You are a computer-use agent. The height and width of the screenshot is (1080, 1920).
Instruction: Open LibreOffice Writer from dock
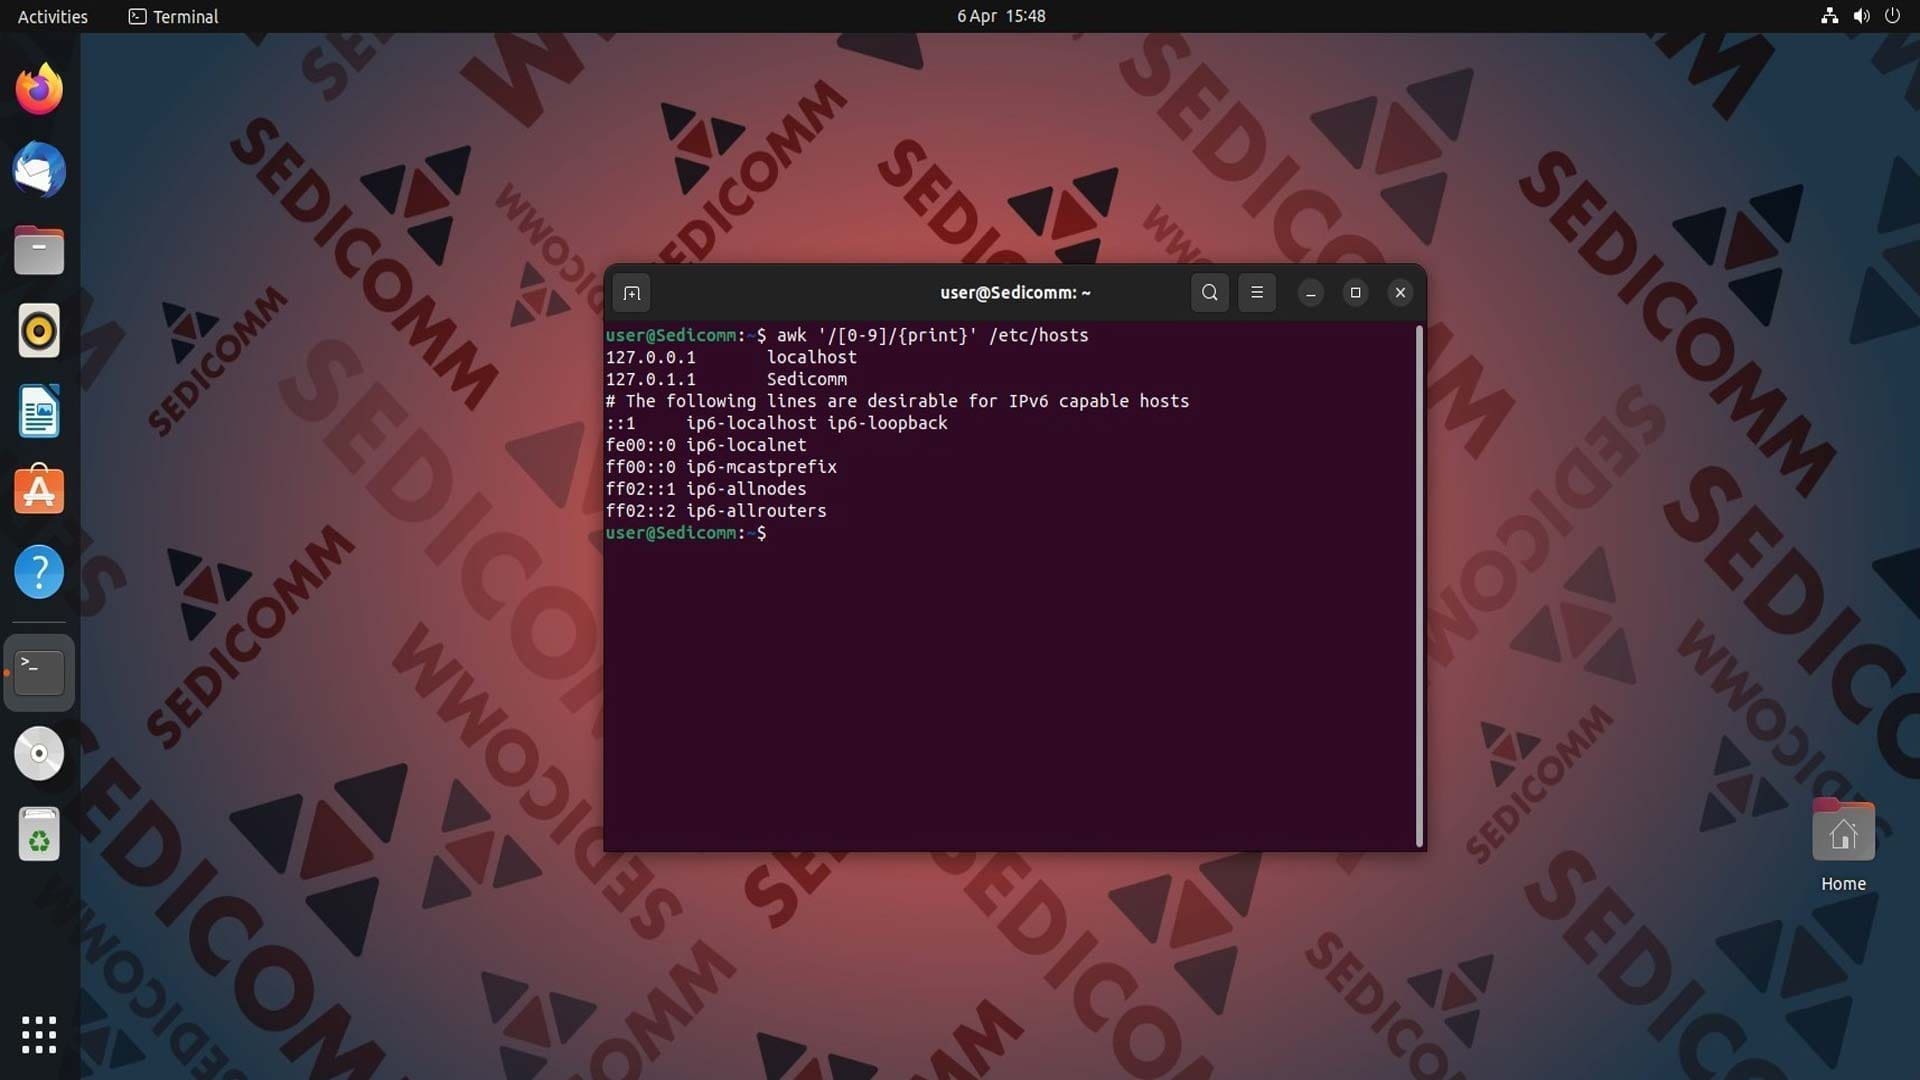39,411
